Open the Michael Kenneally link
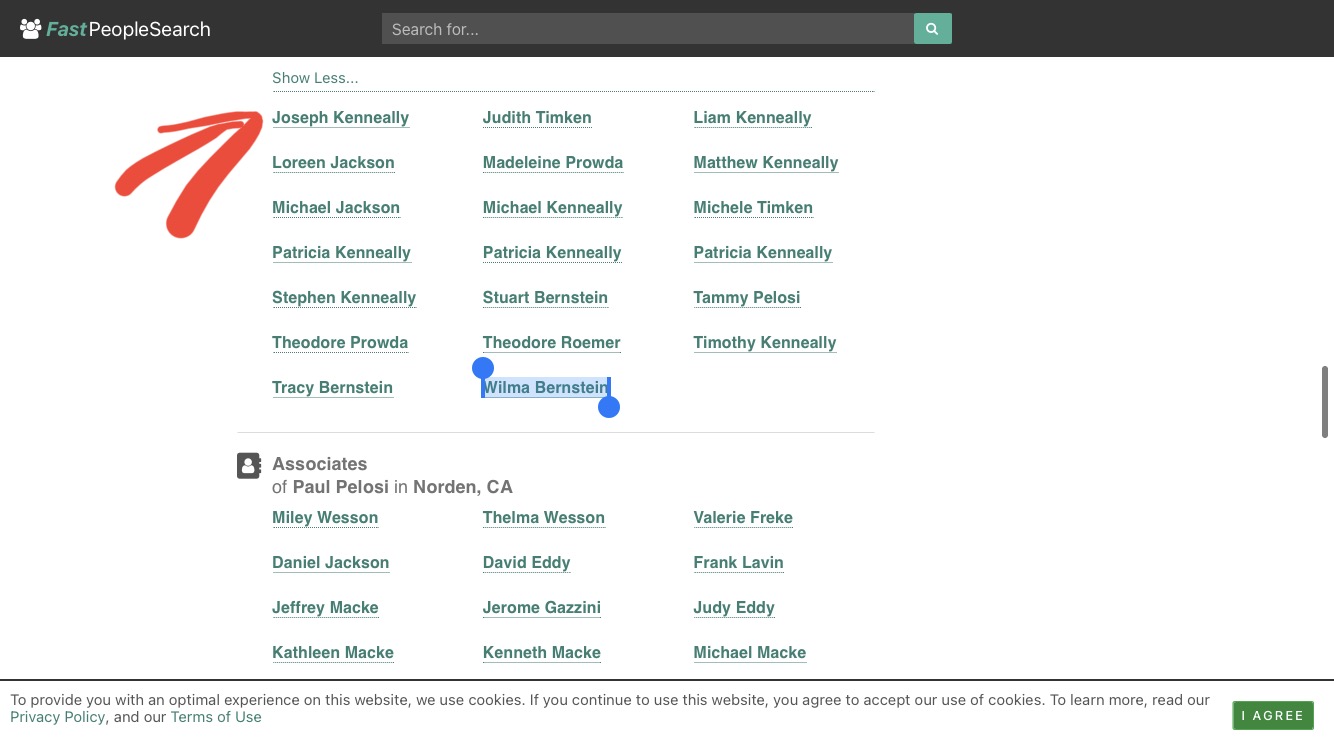Screen dimensions: 1334x750 click(553, 208)
